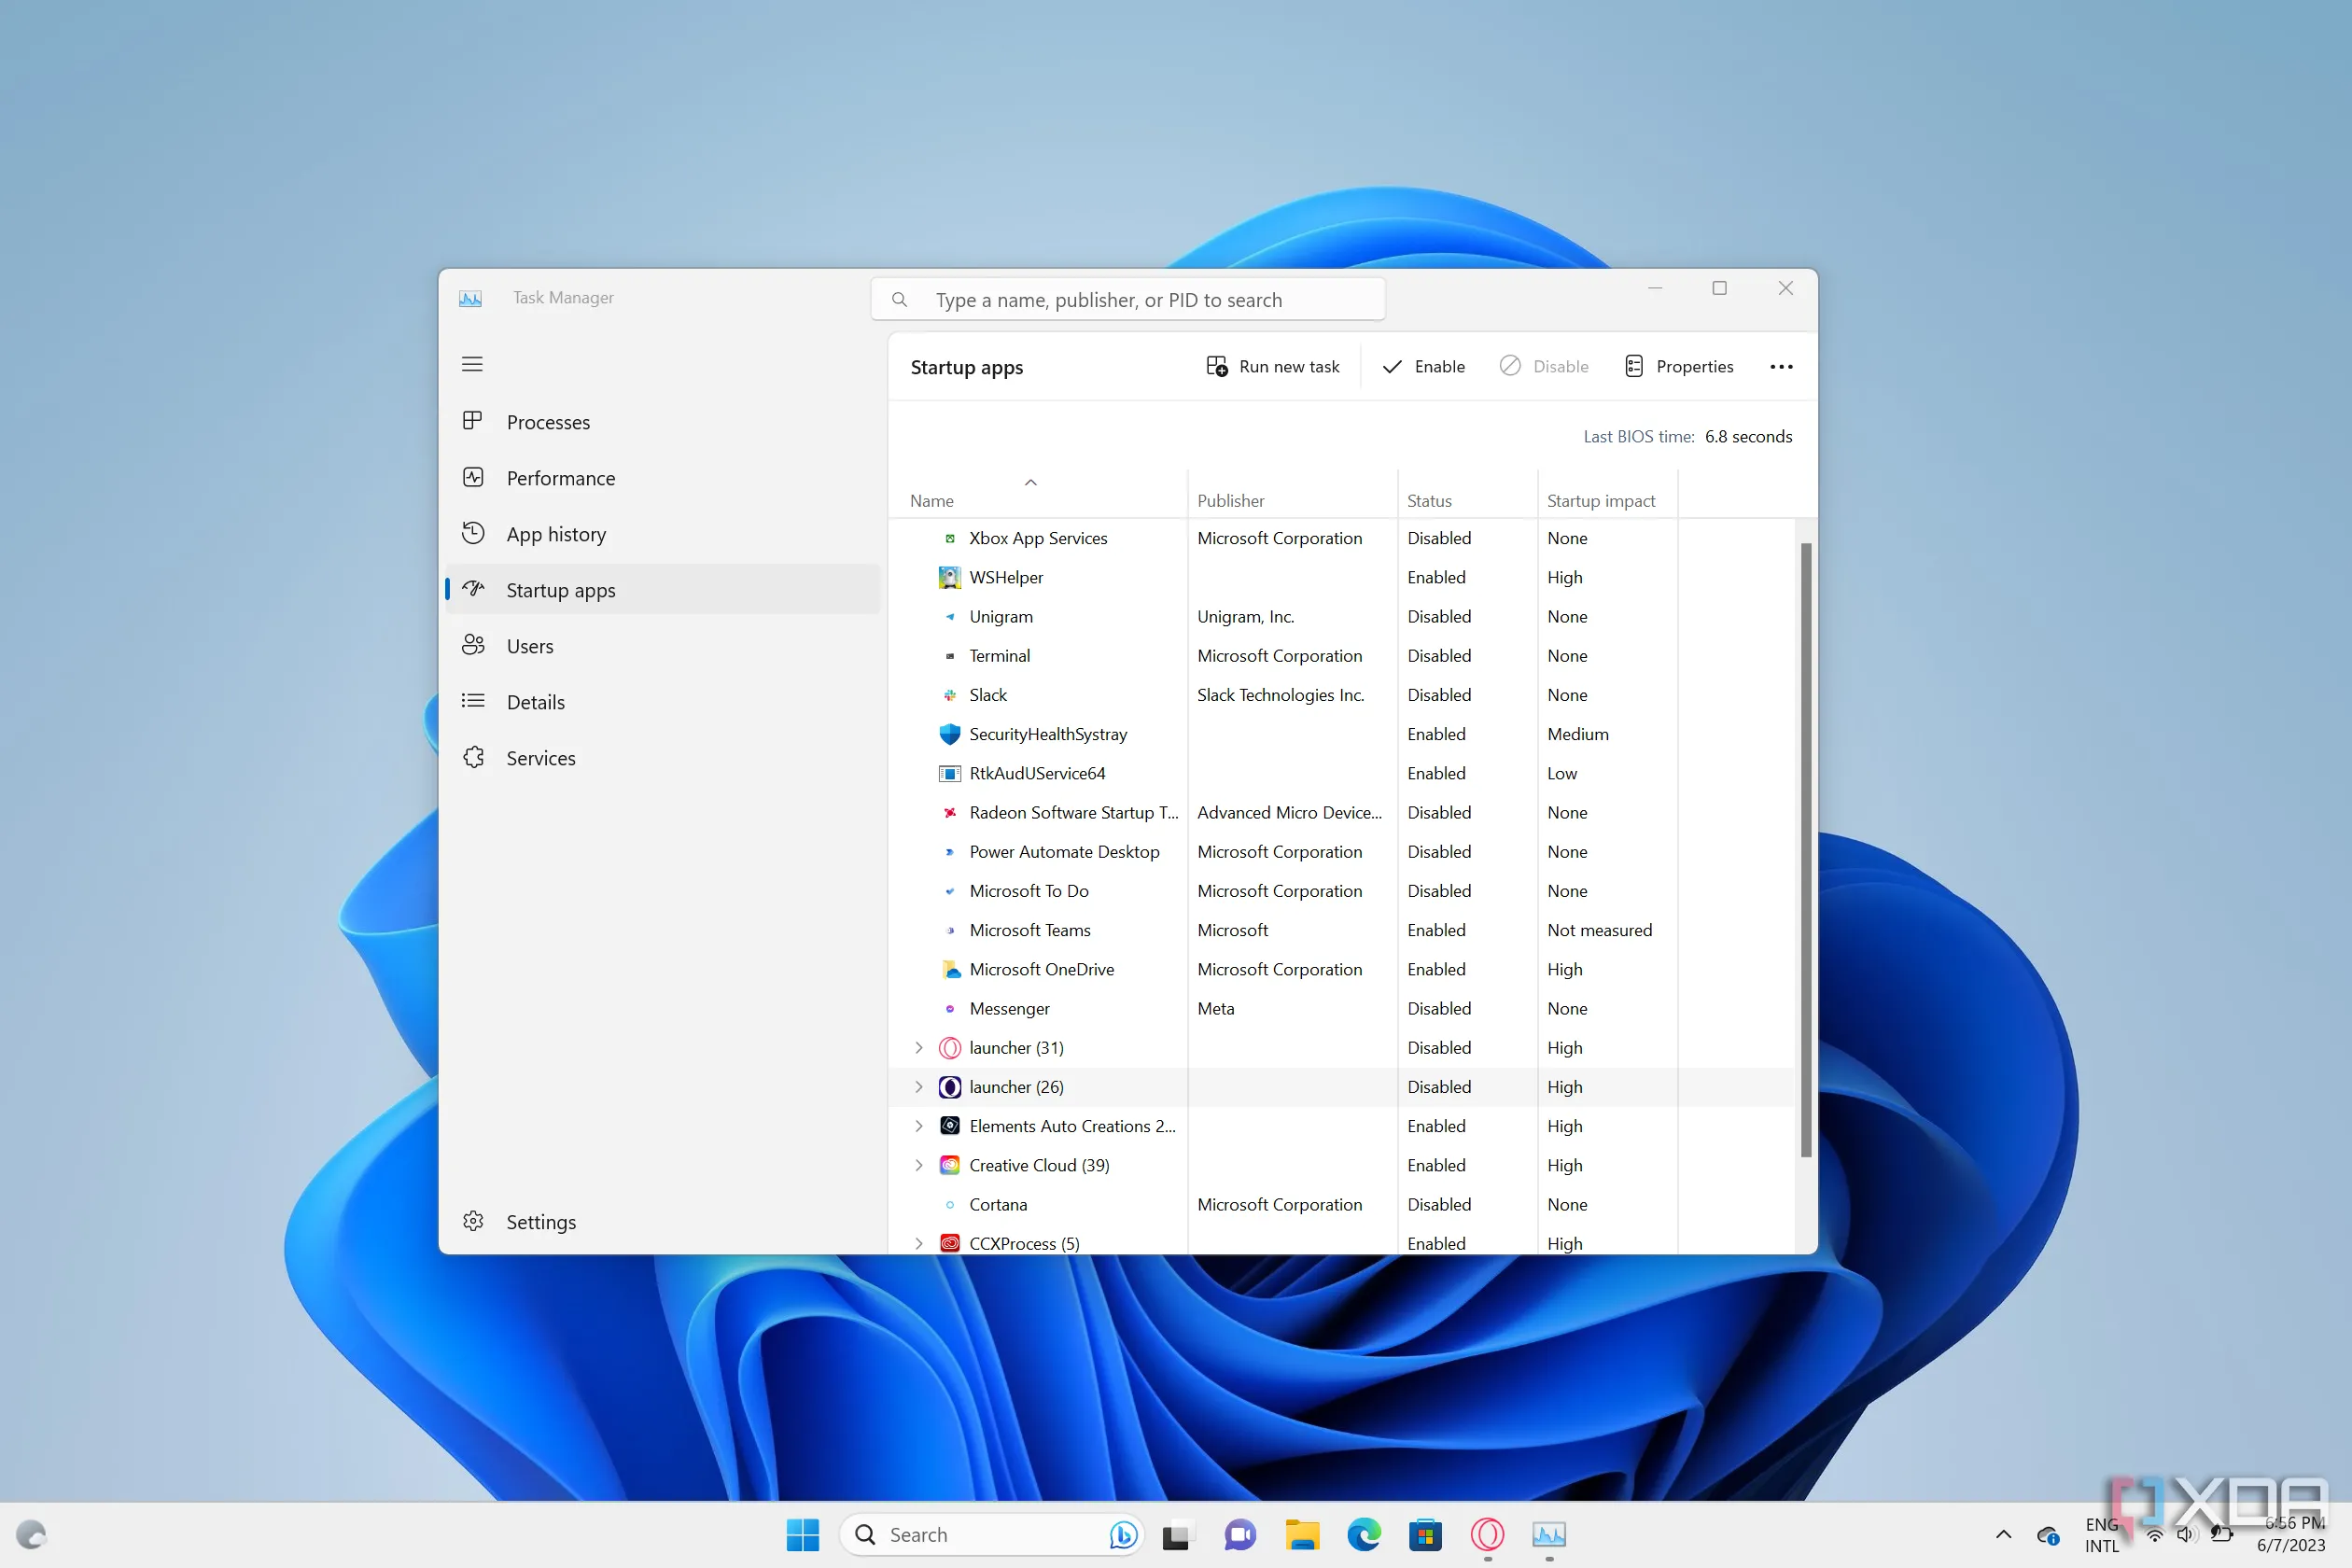Expand the launcher (31) group
This screenshot has width=2352, height=1568.
point(920,1047)
